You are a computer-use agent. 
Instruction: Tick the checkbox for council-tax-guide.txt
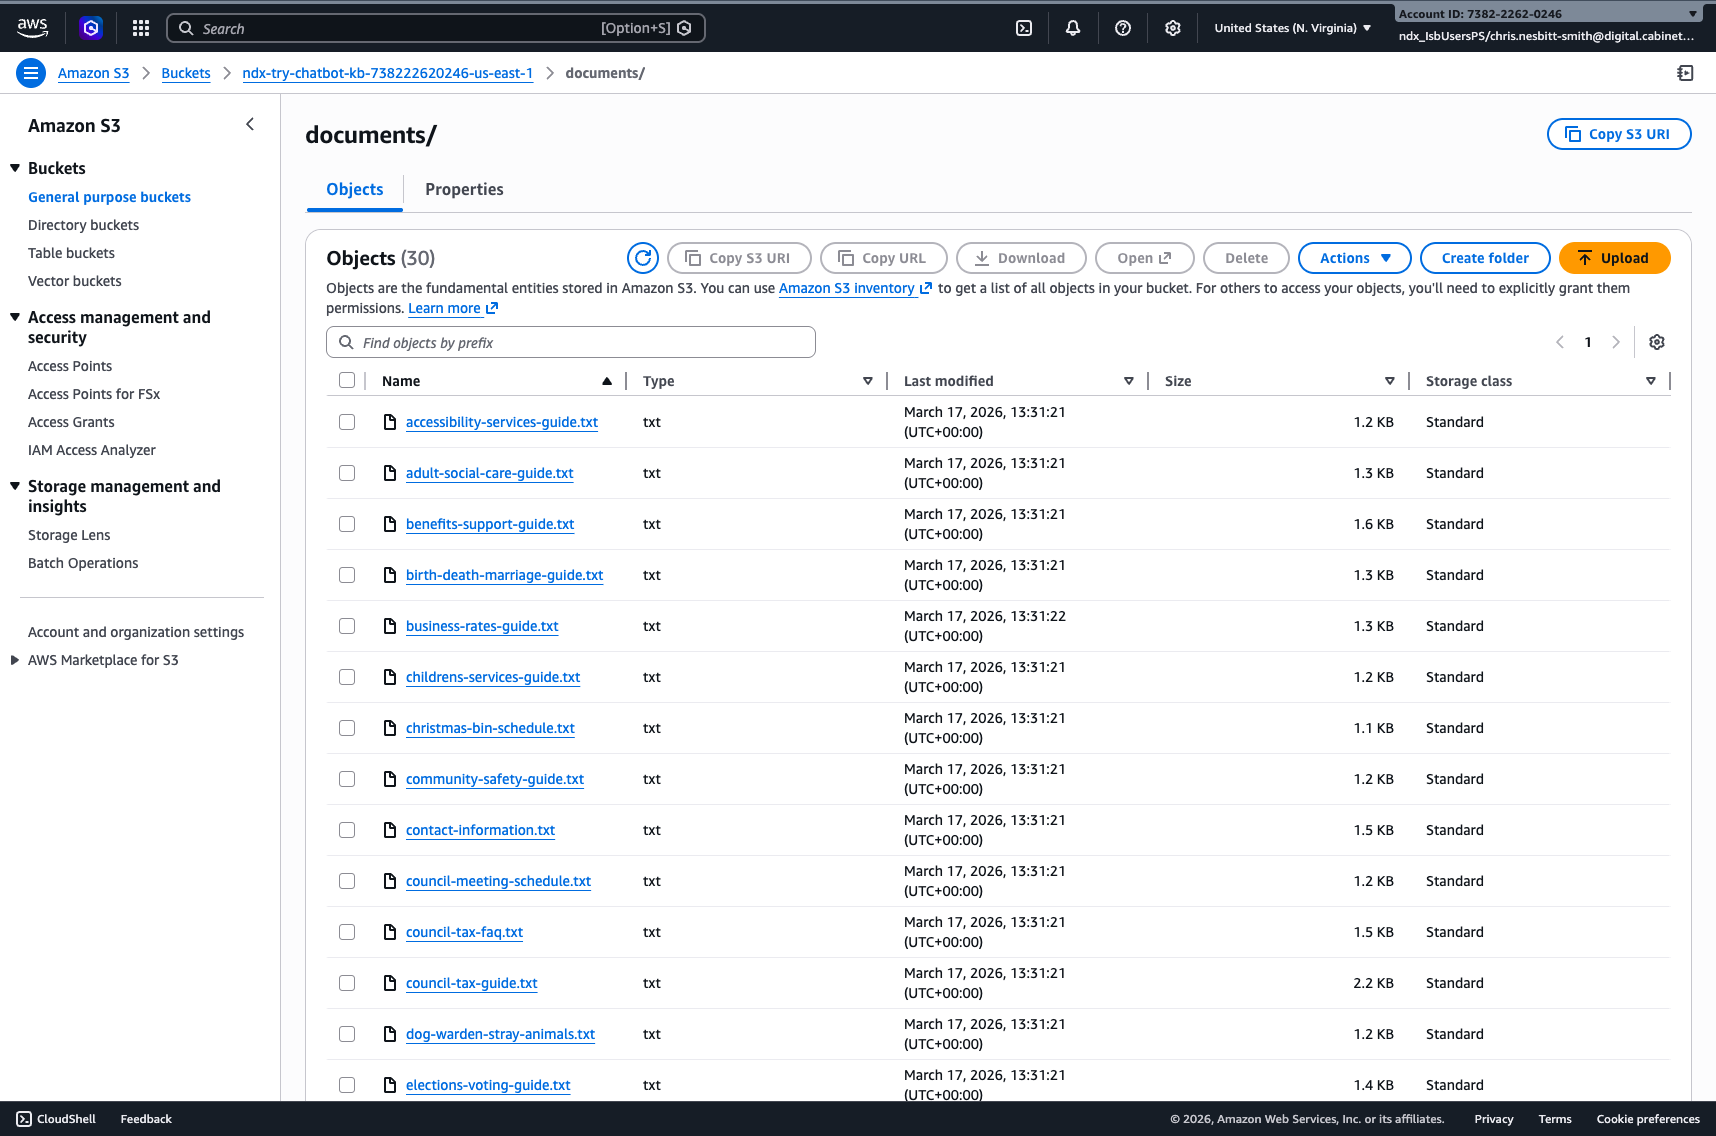point(347,983)
